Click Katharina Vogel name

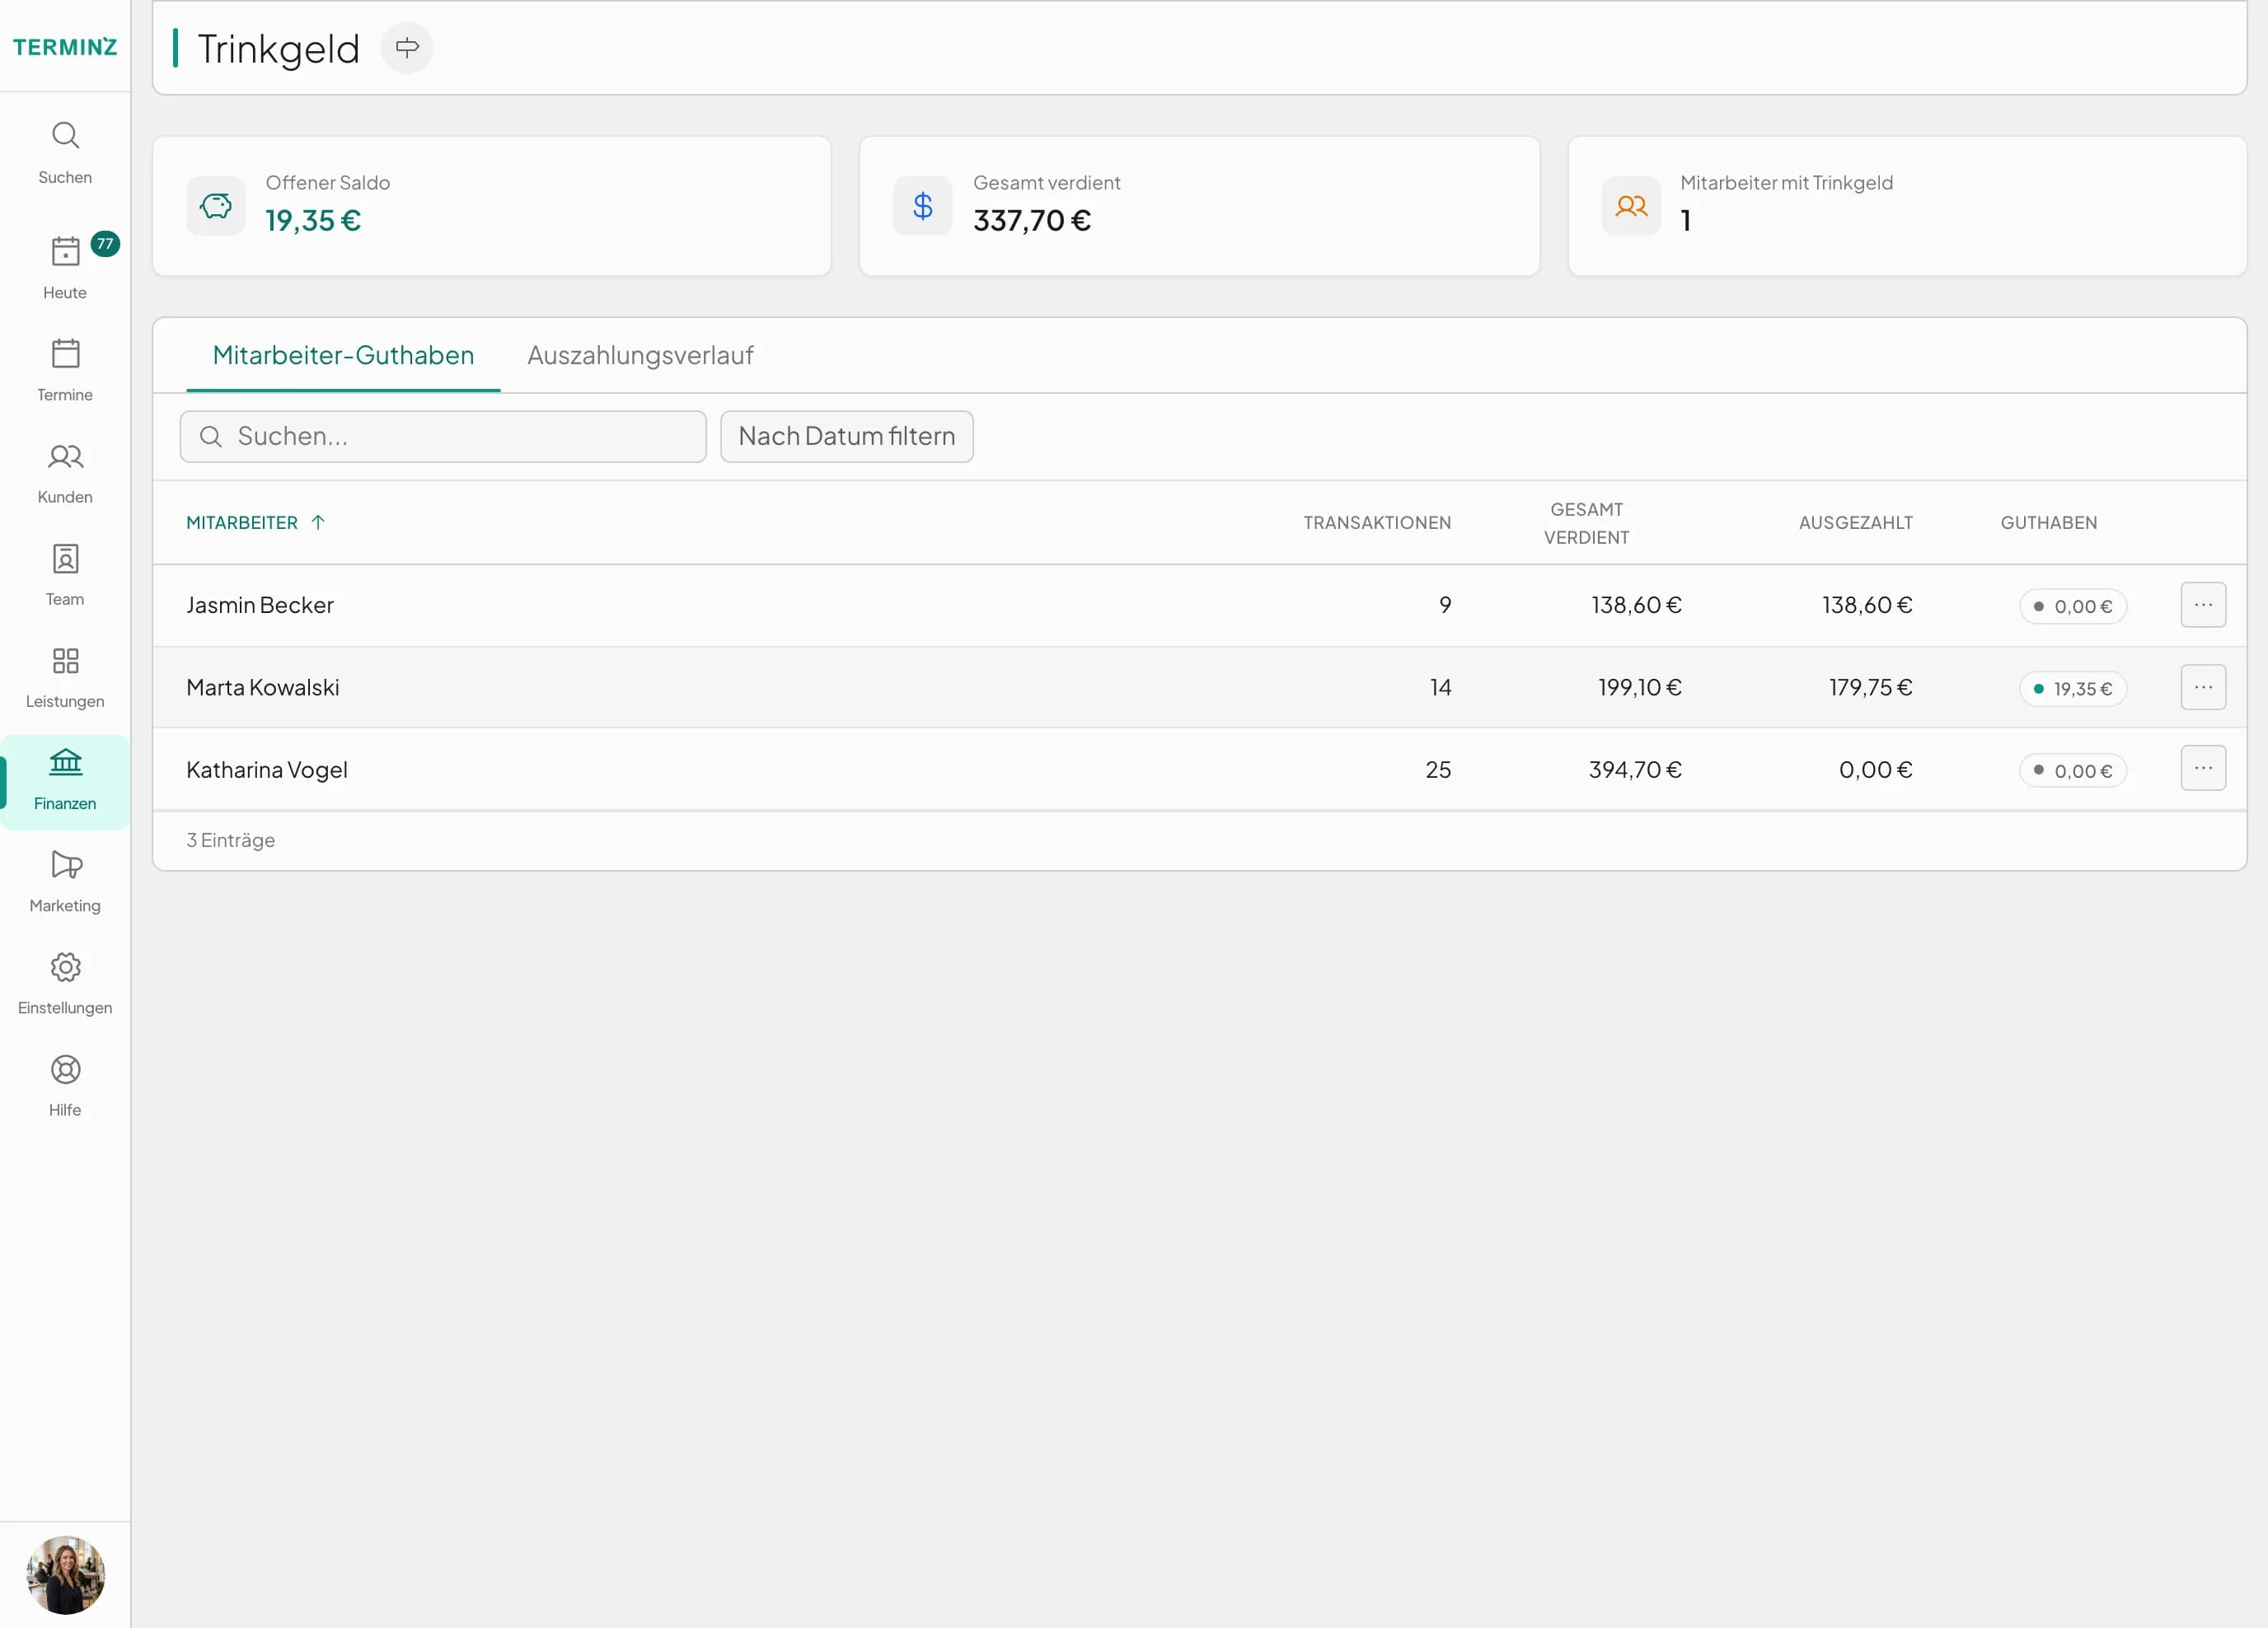tap(267, 769)
